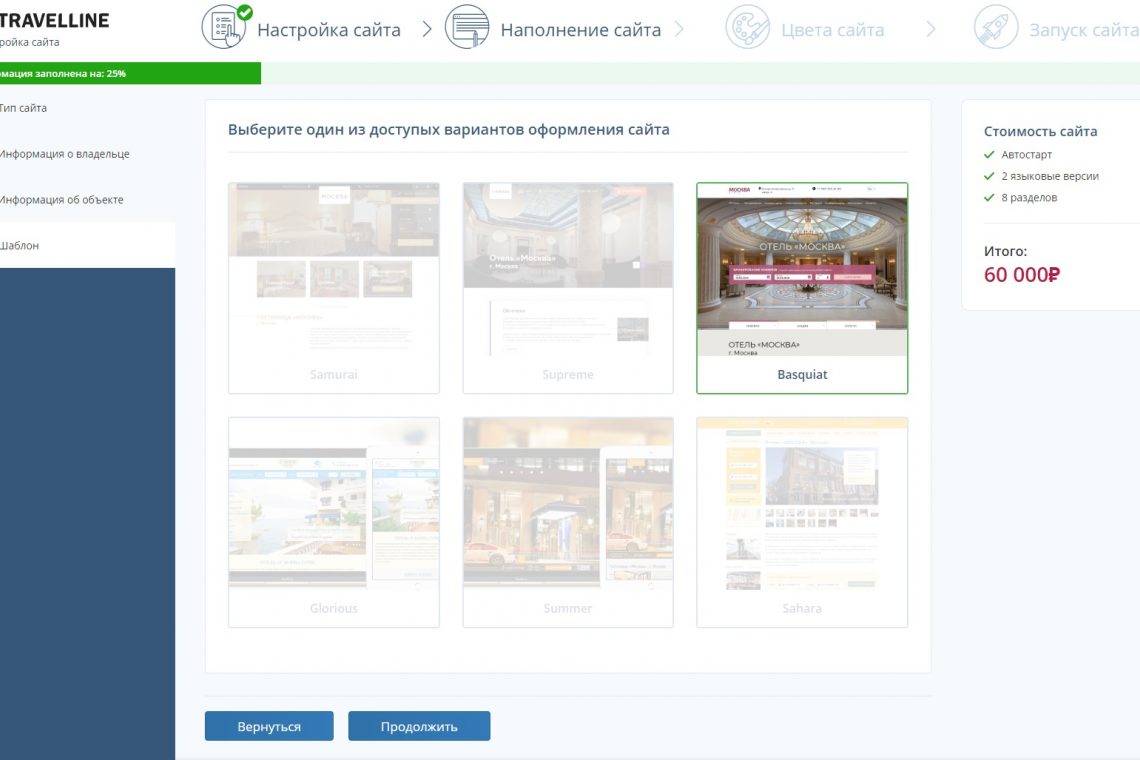Go to 'Тип сайта' sidebar section
The image size is (1140, 760).
87,108
